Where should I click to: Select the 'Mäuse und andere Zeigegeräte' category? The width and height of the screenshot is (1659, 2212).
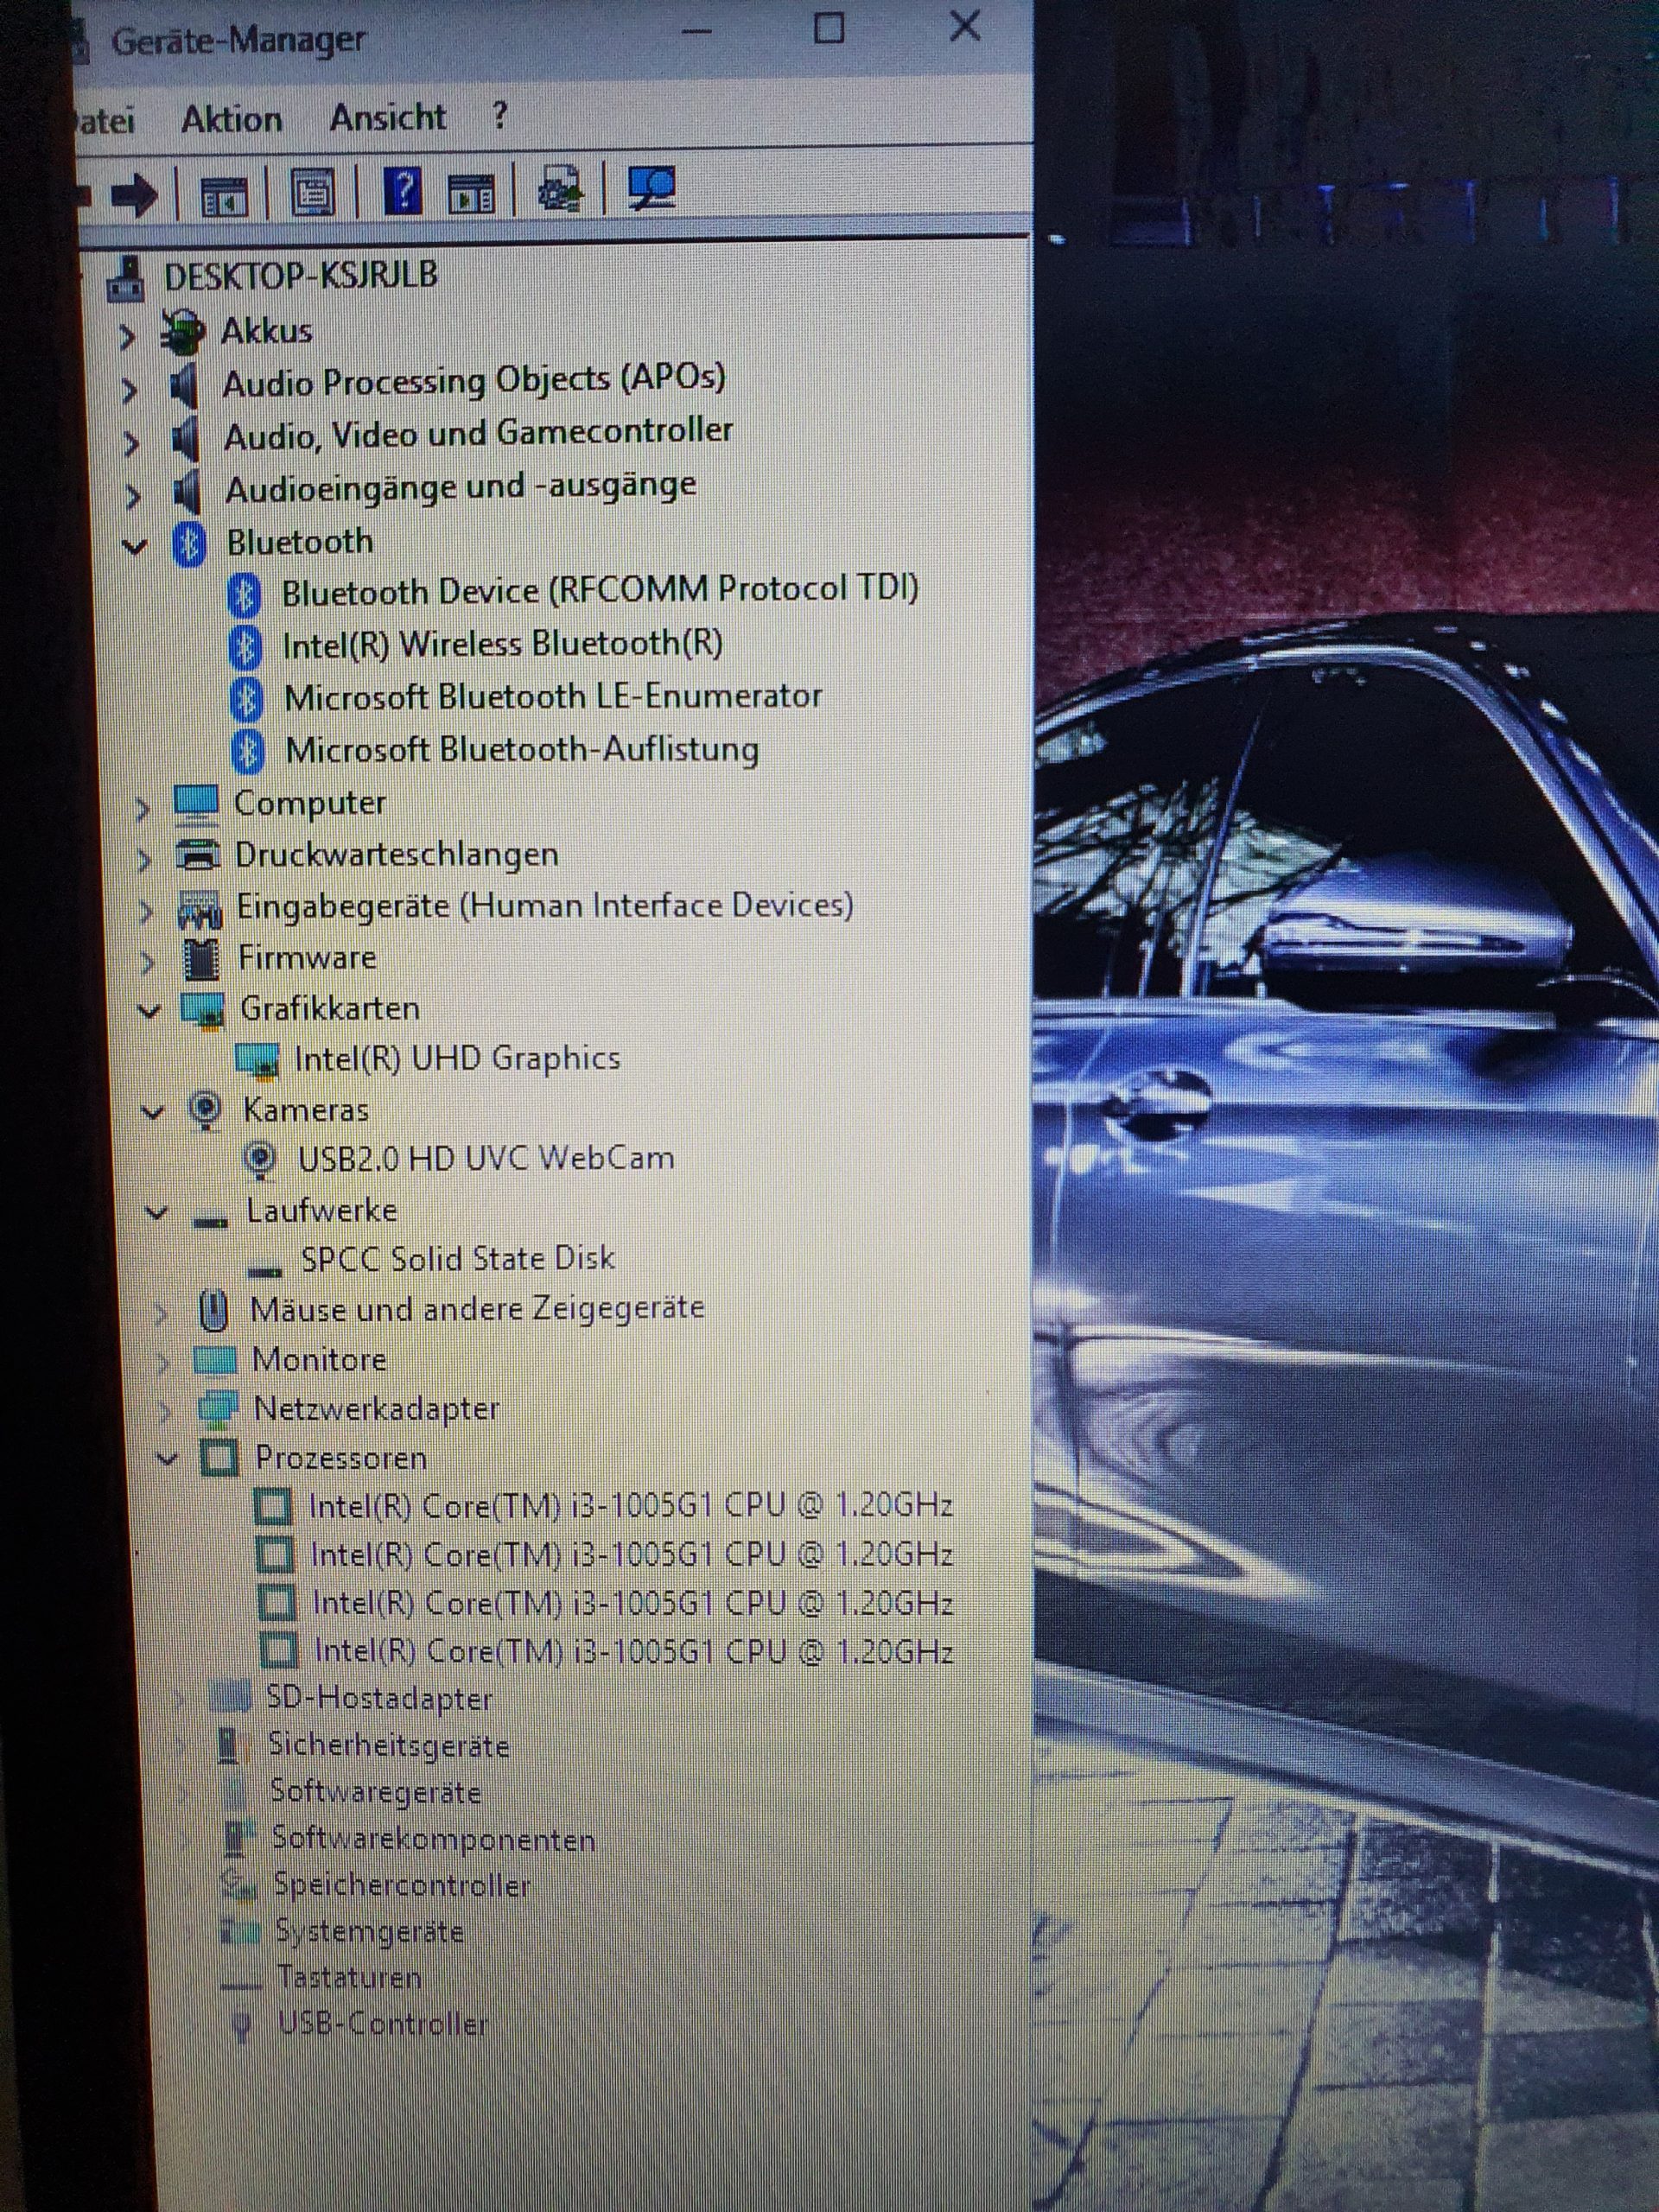click(468, 1307)
